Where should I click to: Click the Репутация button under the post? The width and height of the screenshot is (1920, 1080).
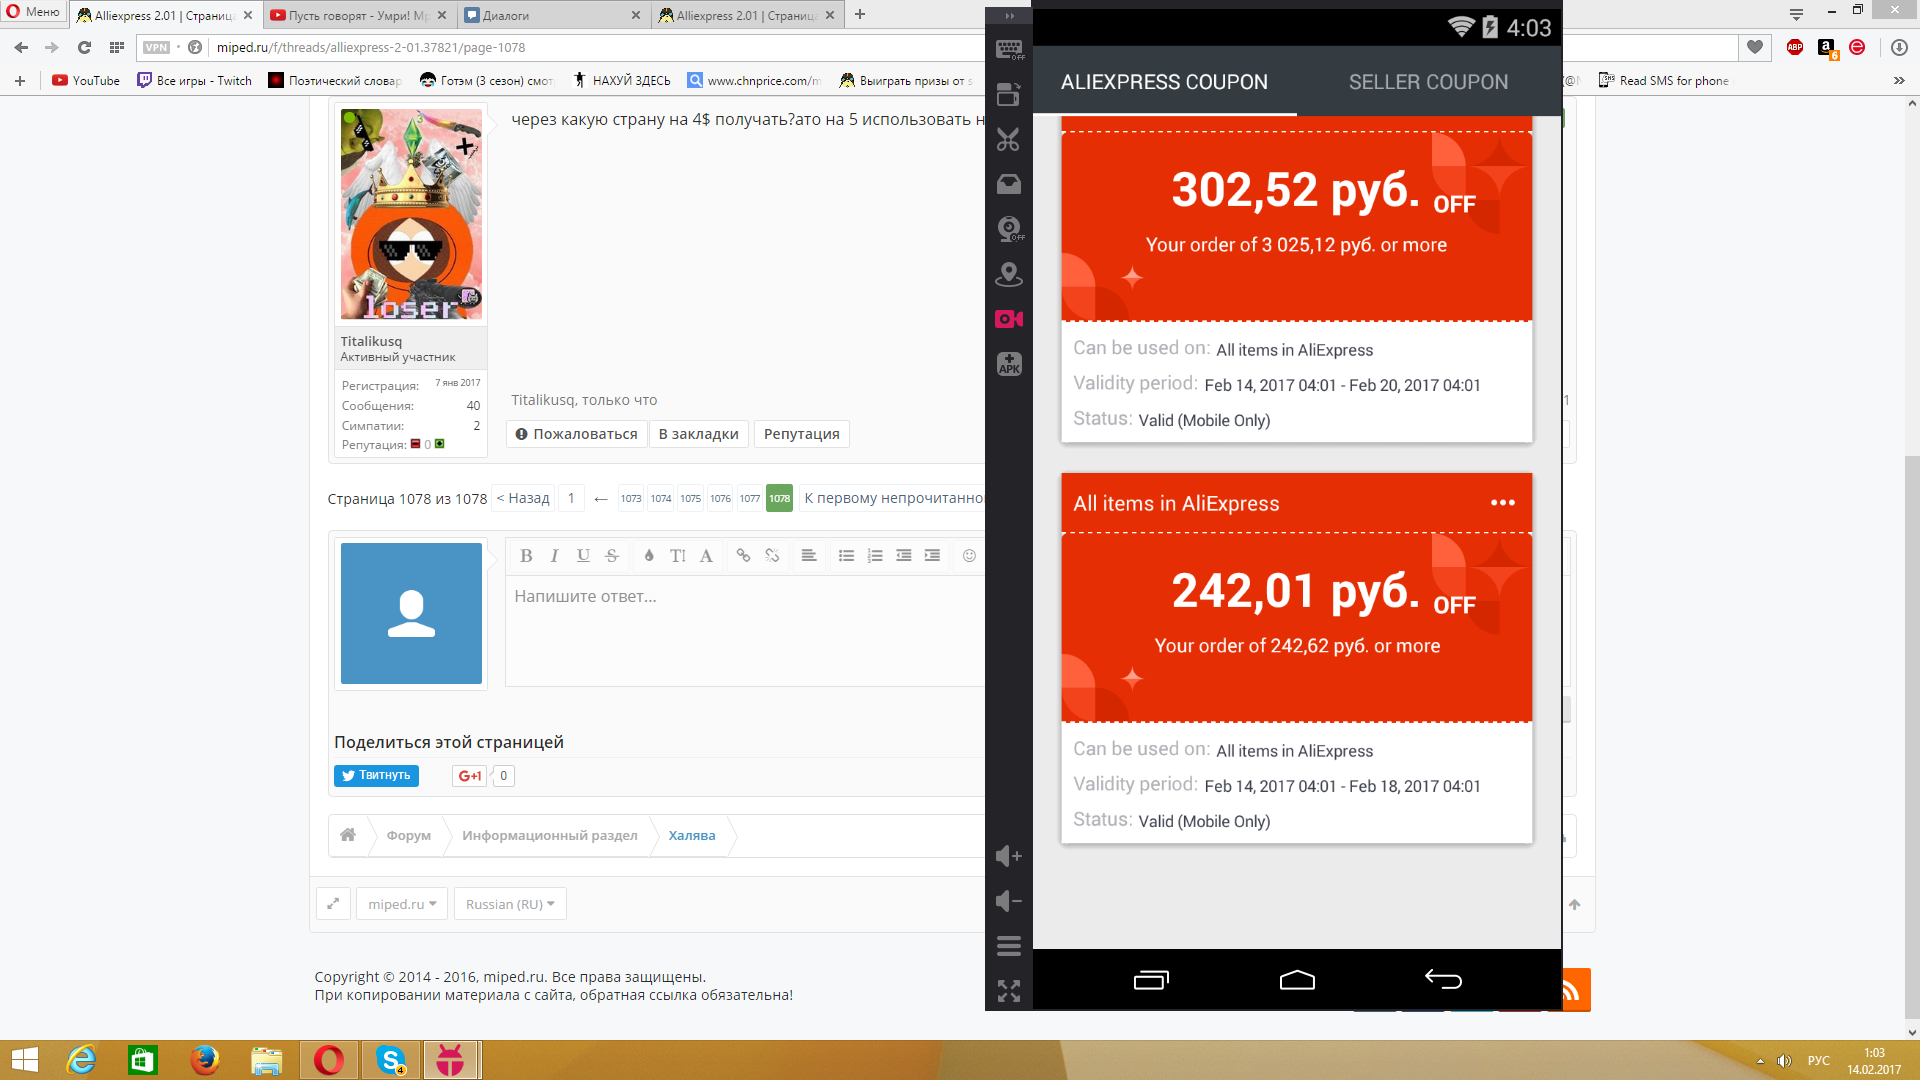pos(801,434)
